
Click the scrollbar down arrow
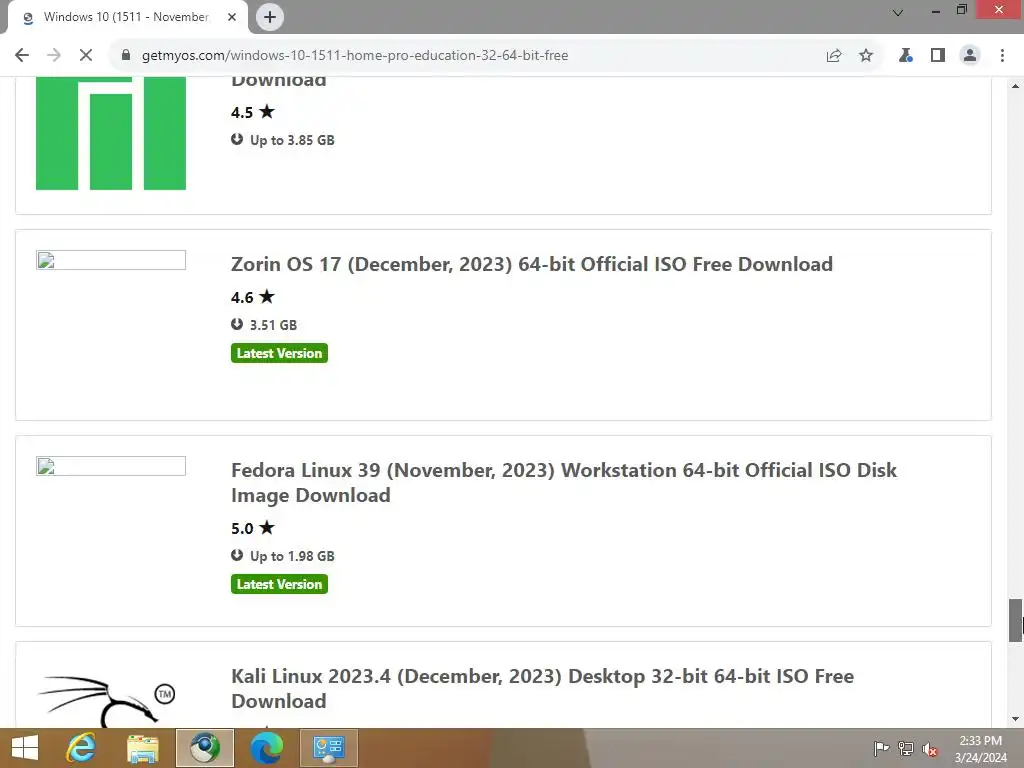tap(1016, 719)
